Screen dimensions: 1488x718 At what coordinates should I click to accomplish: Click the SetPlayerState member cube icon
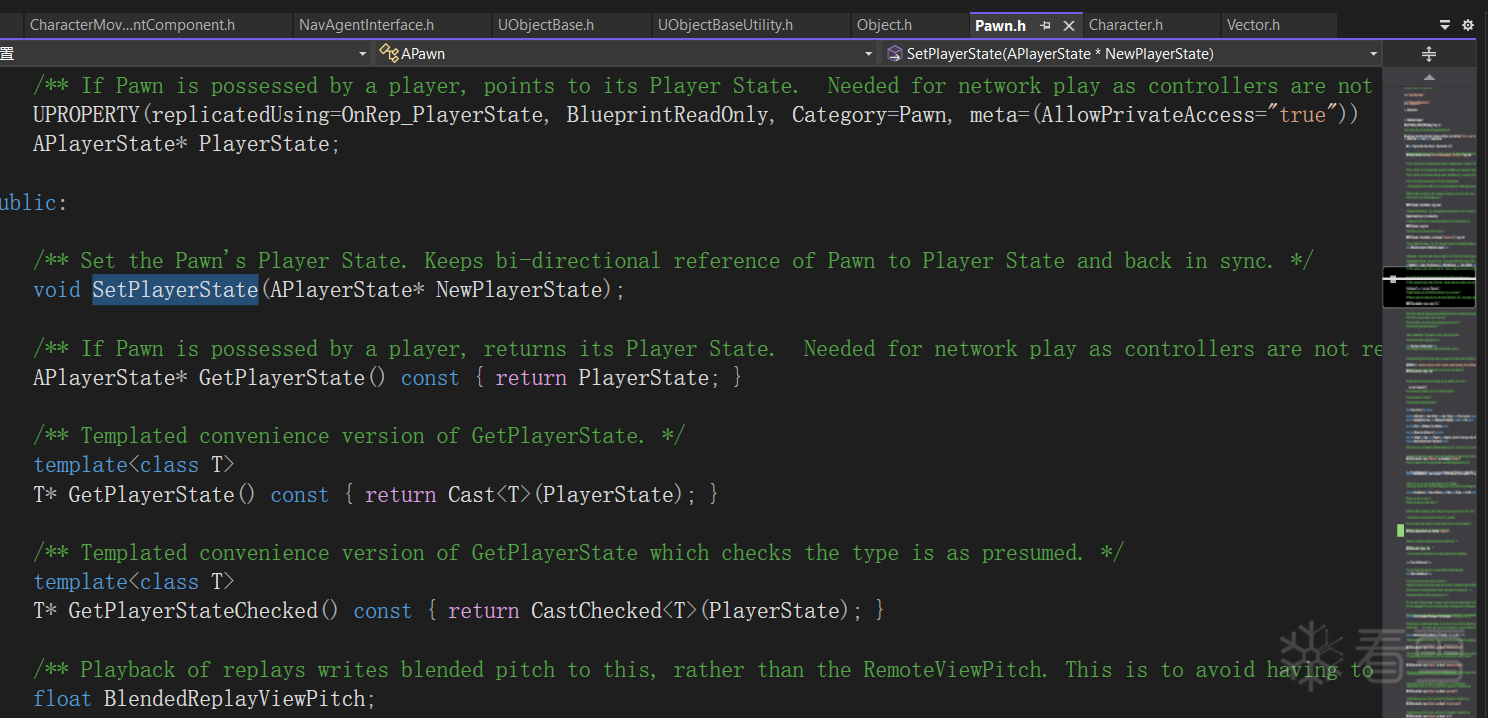pos(894,54)
